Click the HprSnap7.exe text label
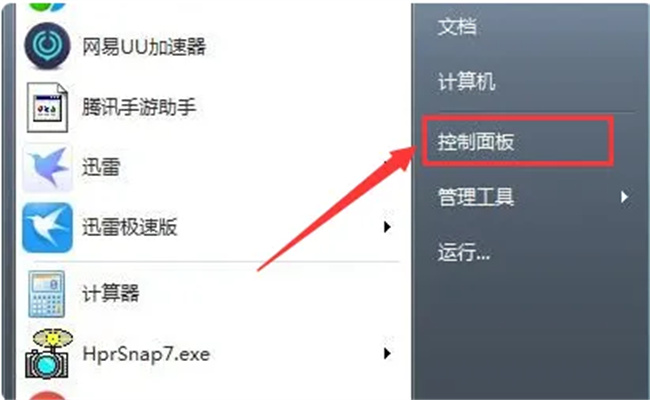Image resolution: width=650 pixels, height=400 pixels. pos(146,354)
